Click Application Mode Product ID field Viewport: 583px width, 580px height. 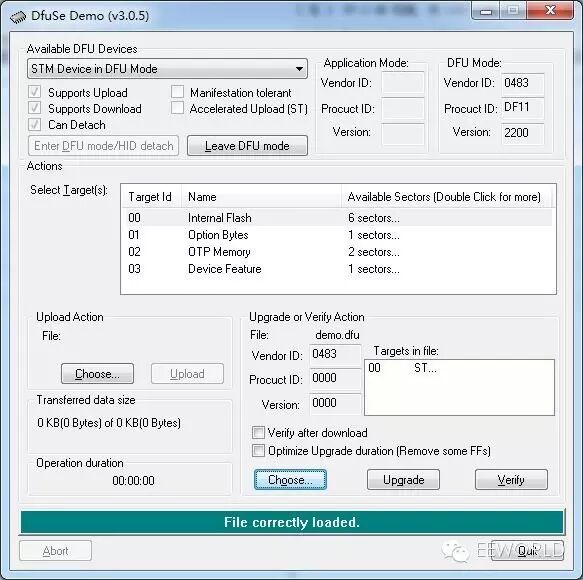tap(403, 108)
